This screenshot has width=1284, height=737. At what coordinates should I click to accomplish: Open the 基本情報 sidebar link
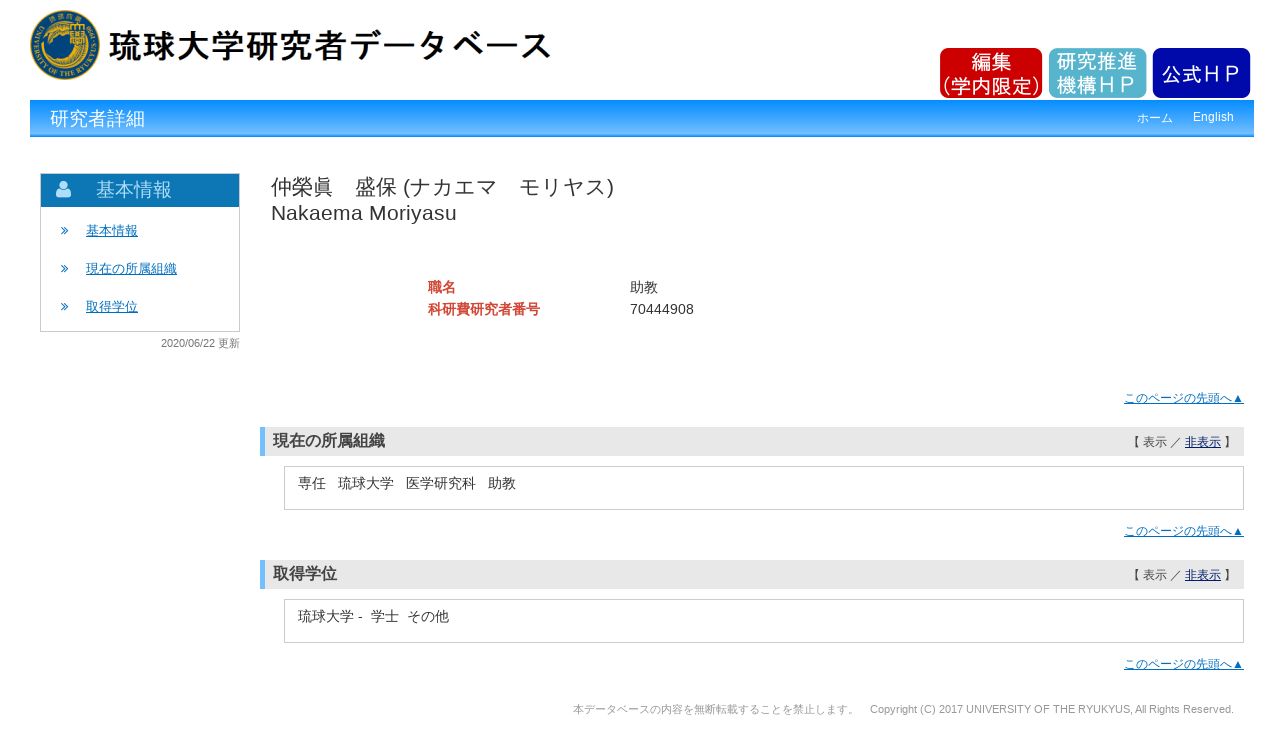point(112,231)
